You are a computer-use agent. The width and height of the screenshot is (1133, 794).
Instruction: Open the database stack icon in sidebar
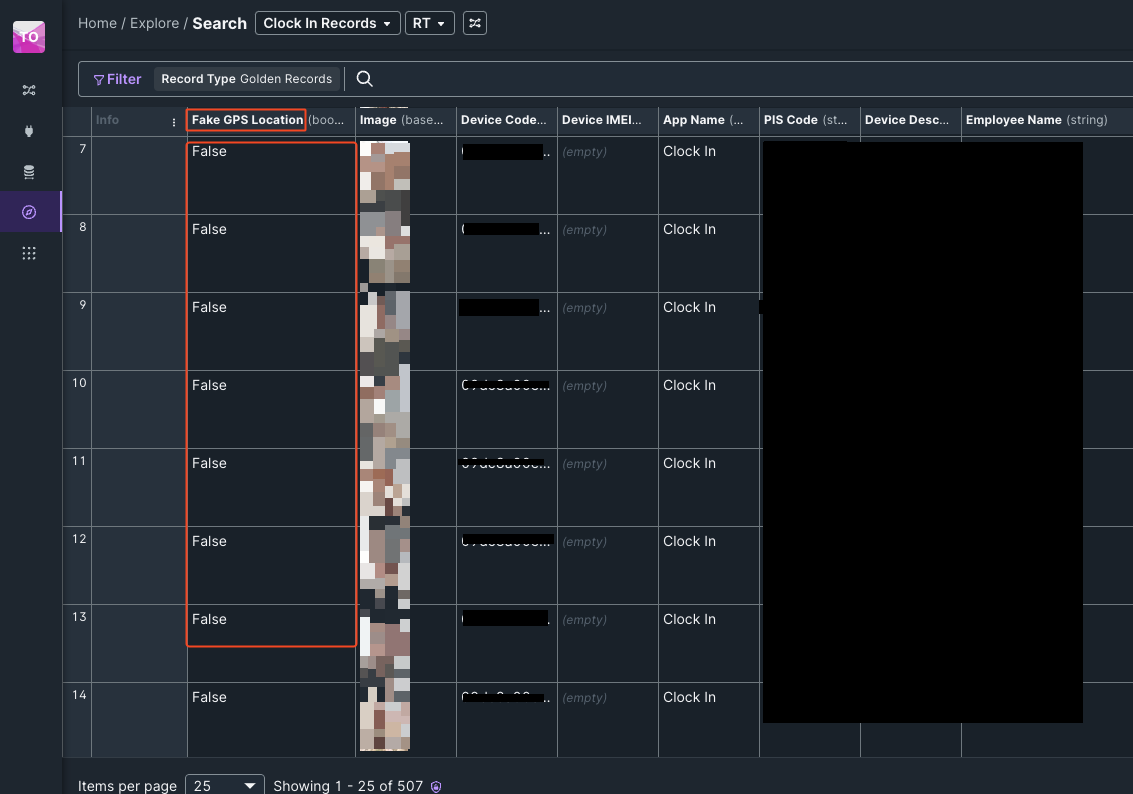(x=29, y=172)
